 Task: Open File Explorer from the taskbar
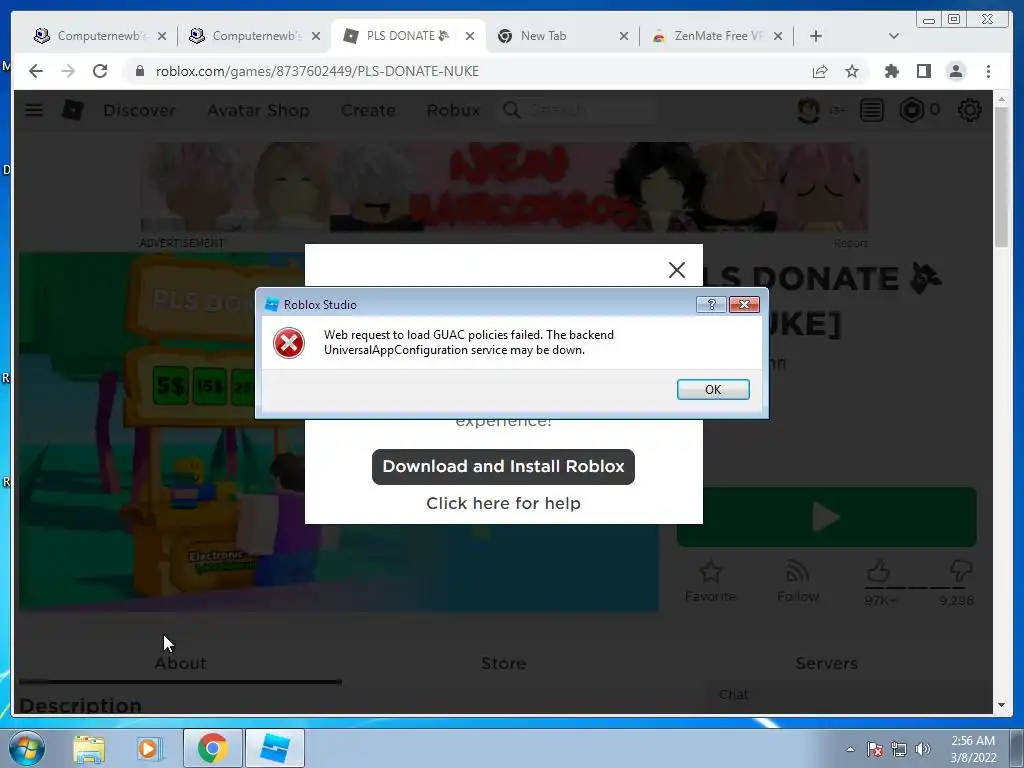[x=88, y=748]
